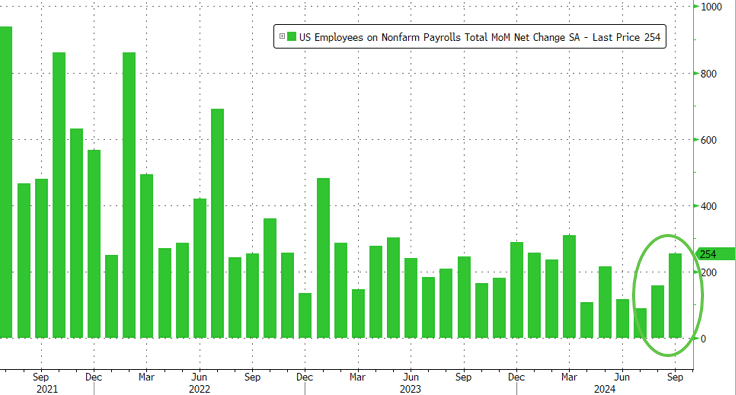Click the 800 y-axis tick label

pyautogui.click(x=709, y=74)
